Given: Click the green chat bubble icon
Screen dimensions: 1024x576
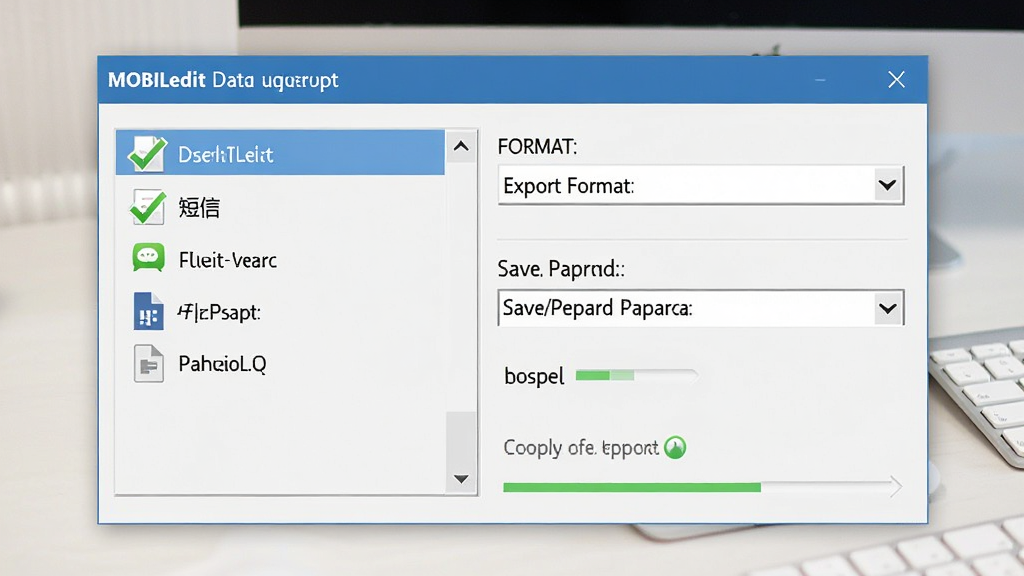Looking at the screenshot, I should point(148,257).
